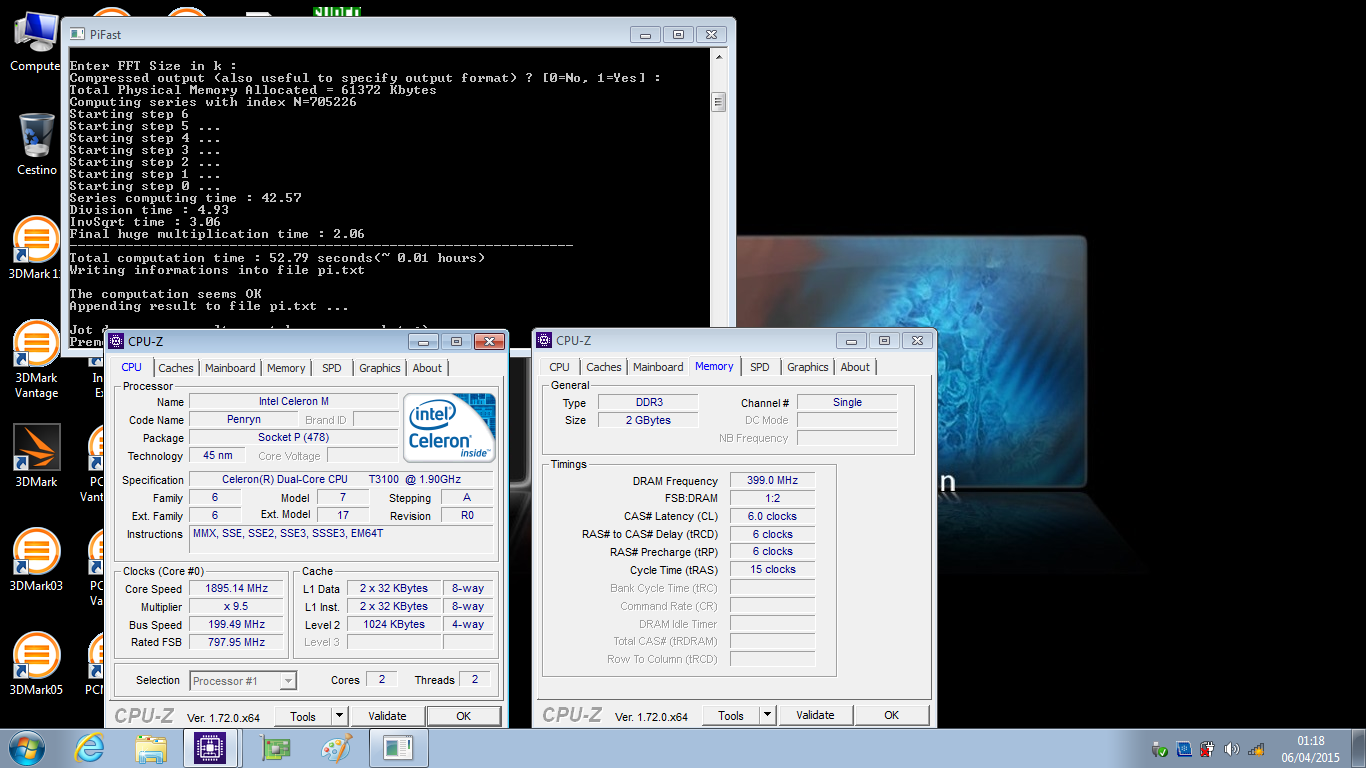1366x768 pixels.
Task: Select the black 3DMark desktop shortcut
Action: pos(36,456)
